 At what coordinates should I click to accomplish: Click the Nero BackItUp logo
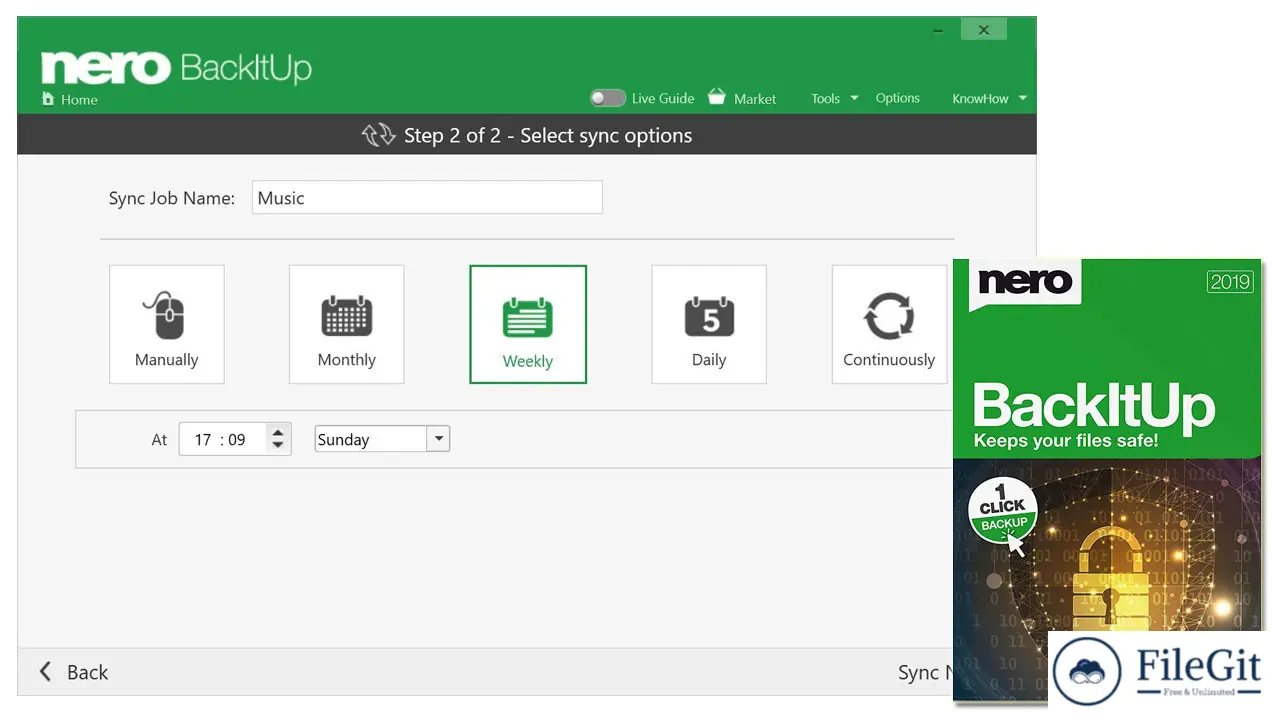[x=176, y=67]
